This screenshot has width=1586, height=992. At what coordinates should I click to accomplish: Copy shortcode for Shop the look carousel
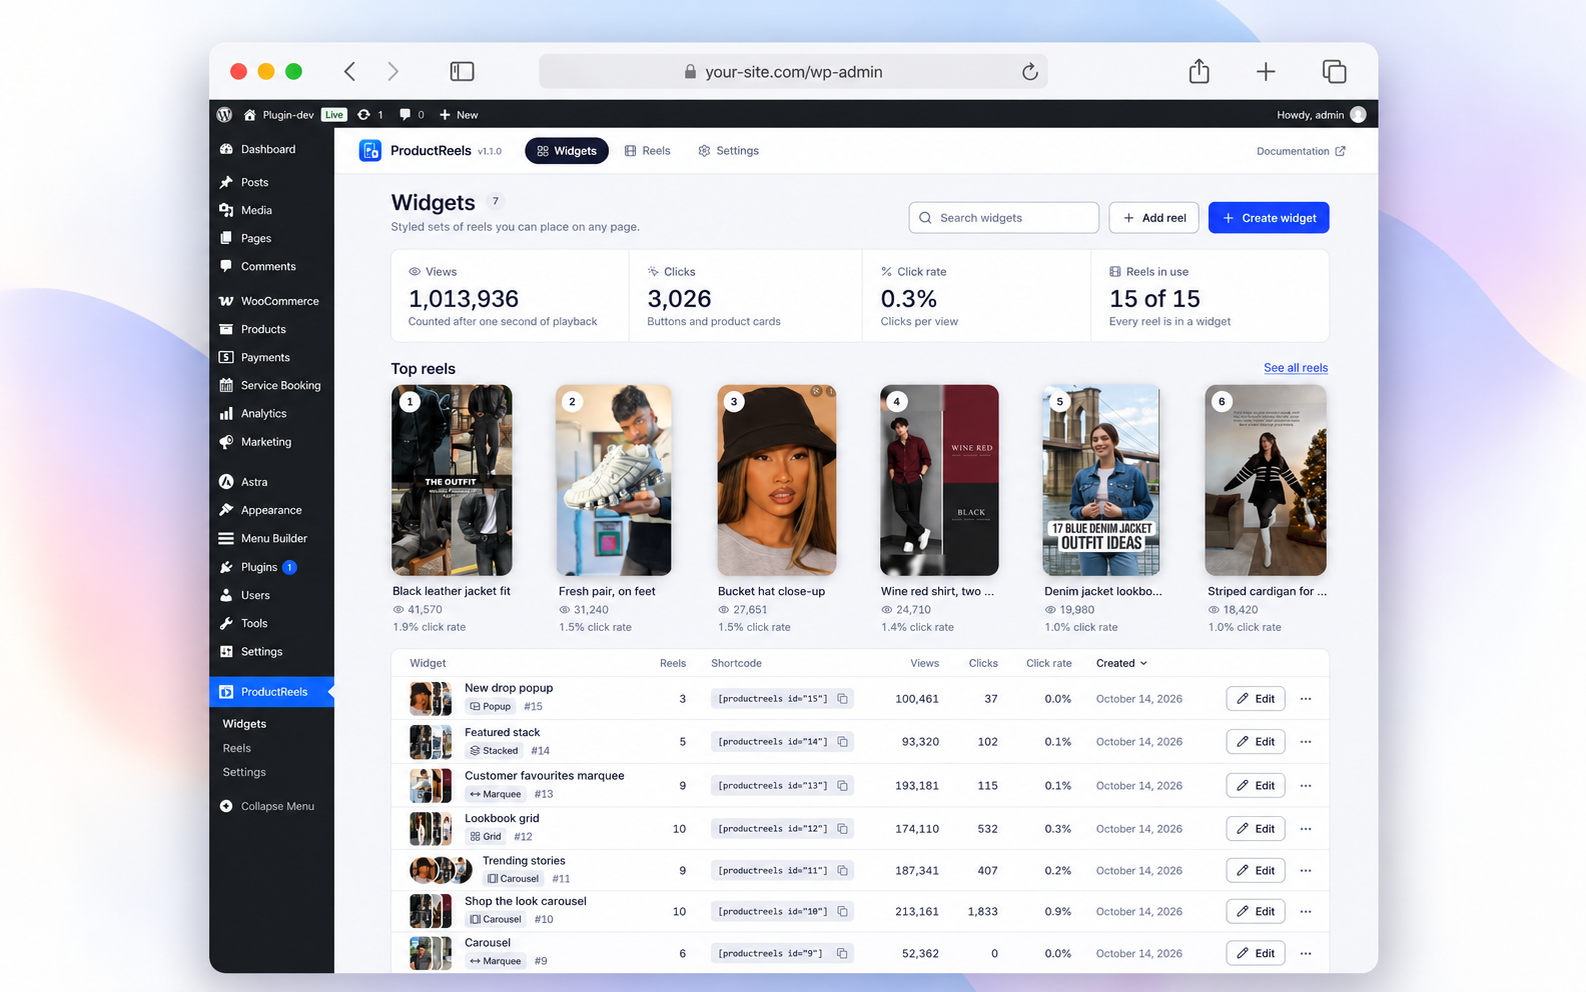(x=843, y=912)
